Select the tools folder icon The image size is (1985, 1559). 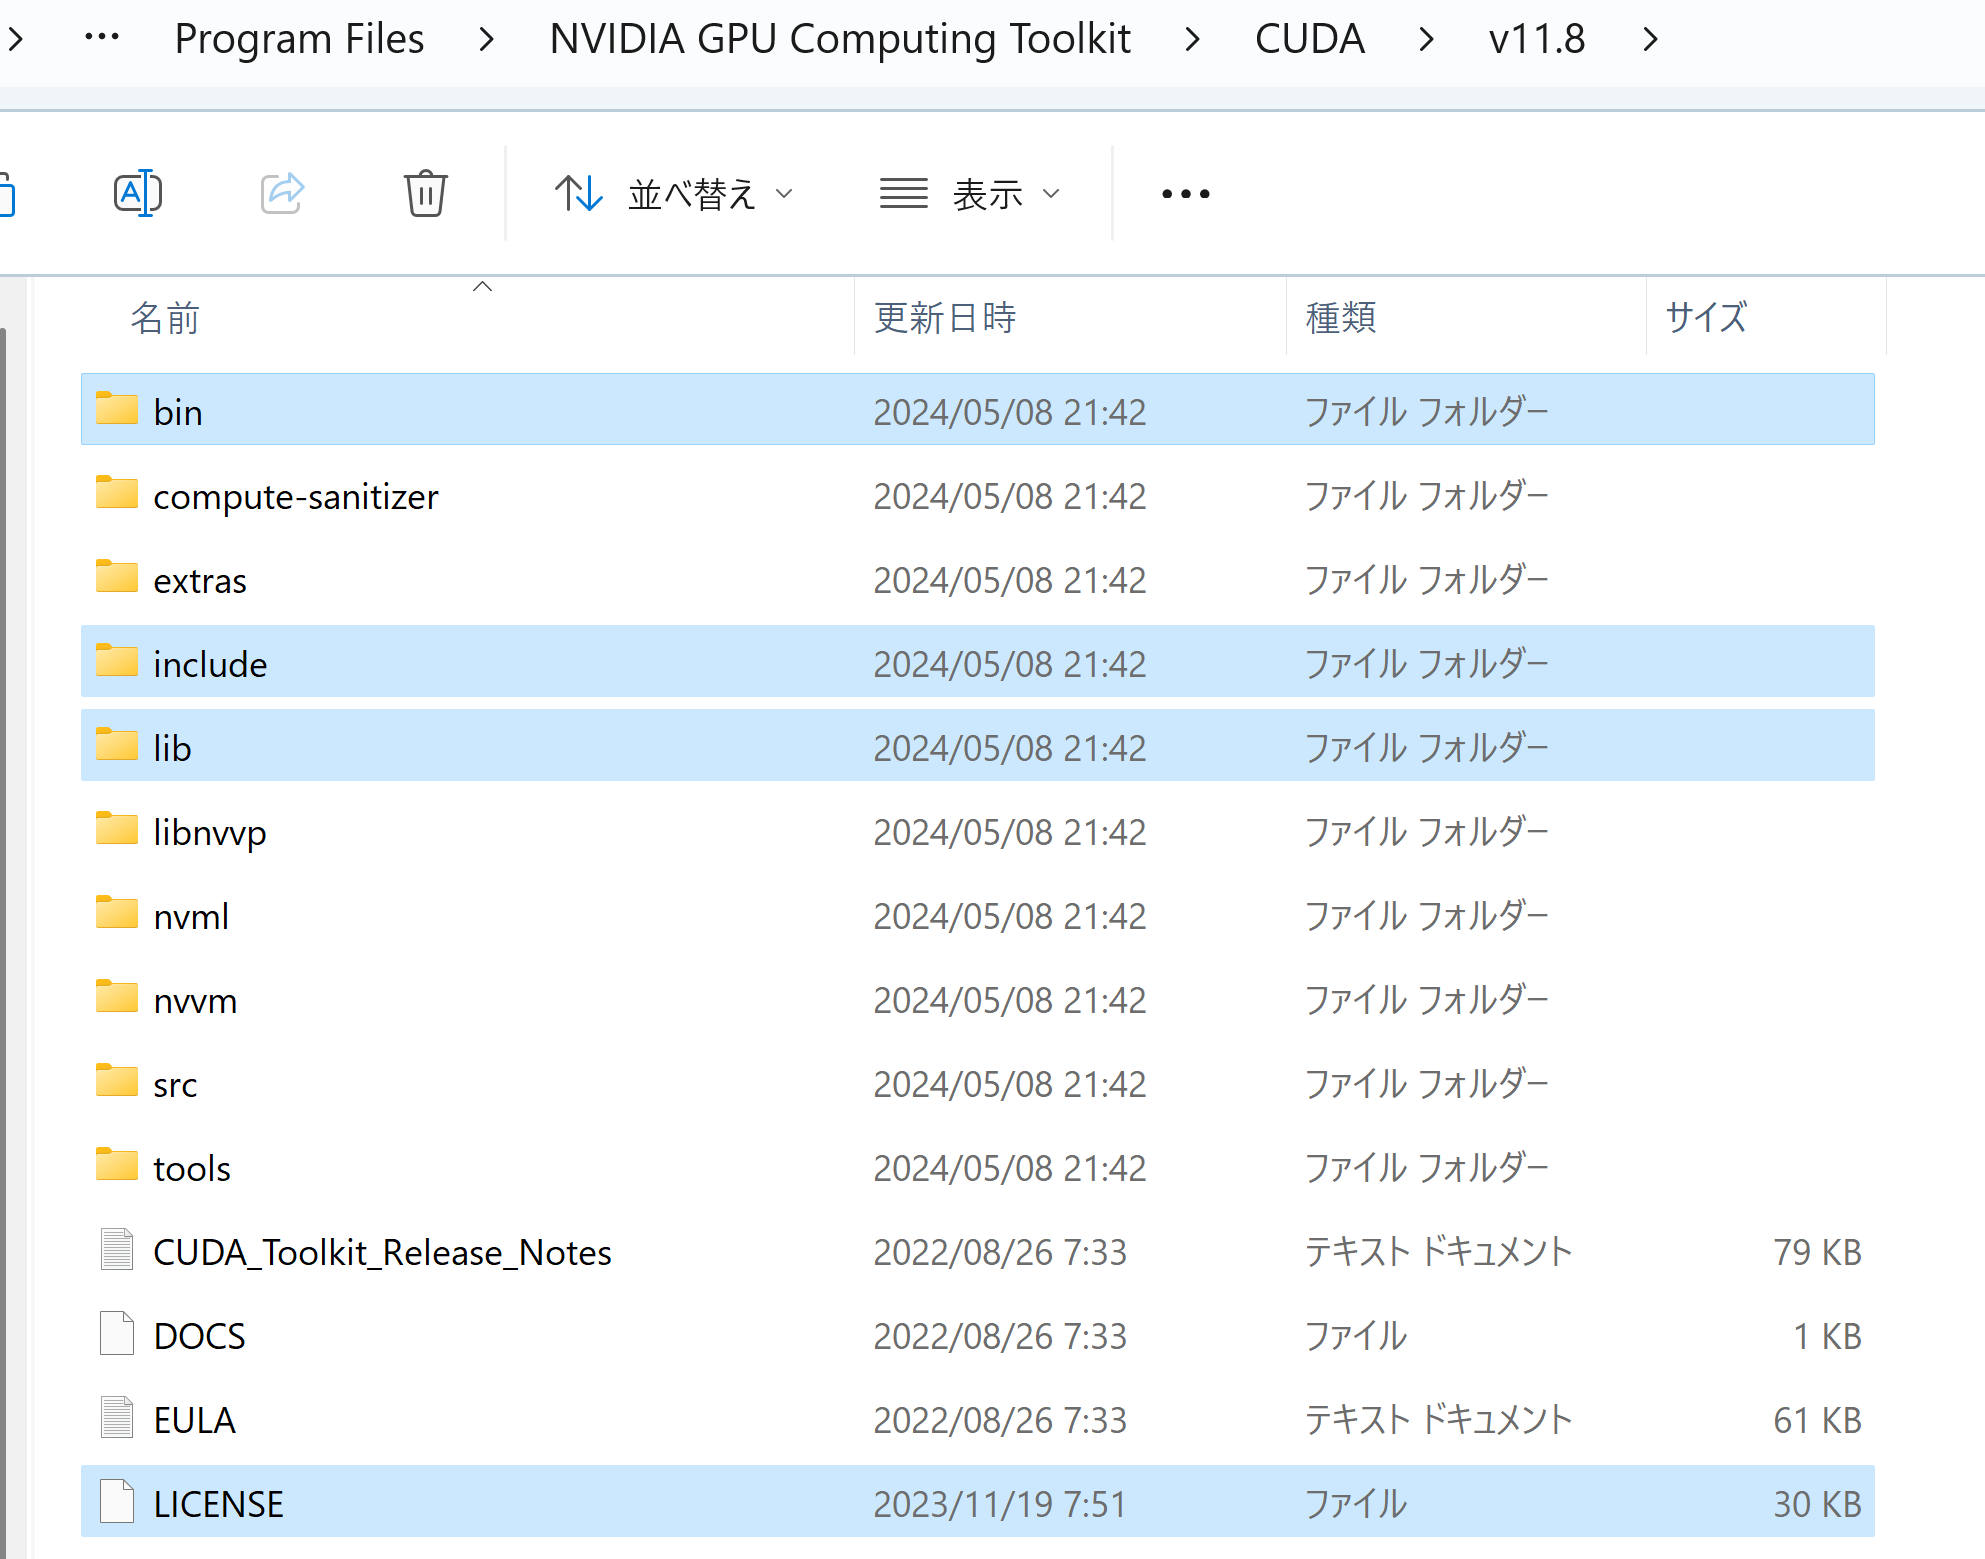pos(117,1165)
